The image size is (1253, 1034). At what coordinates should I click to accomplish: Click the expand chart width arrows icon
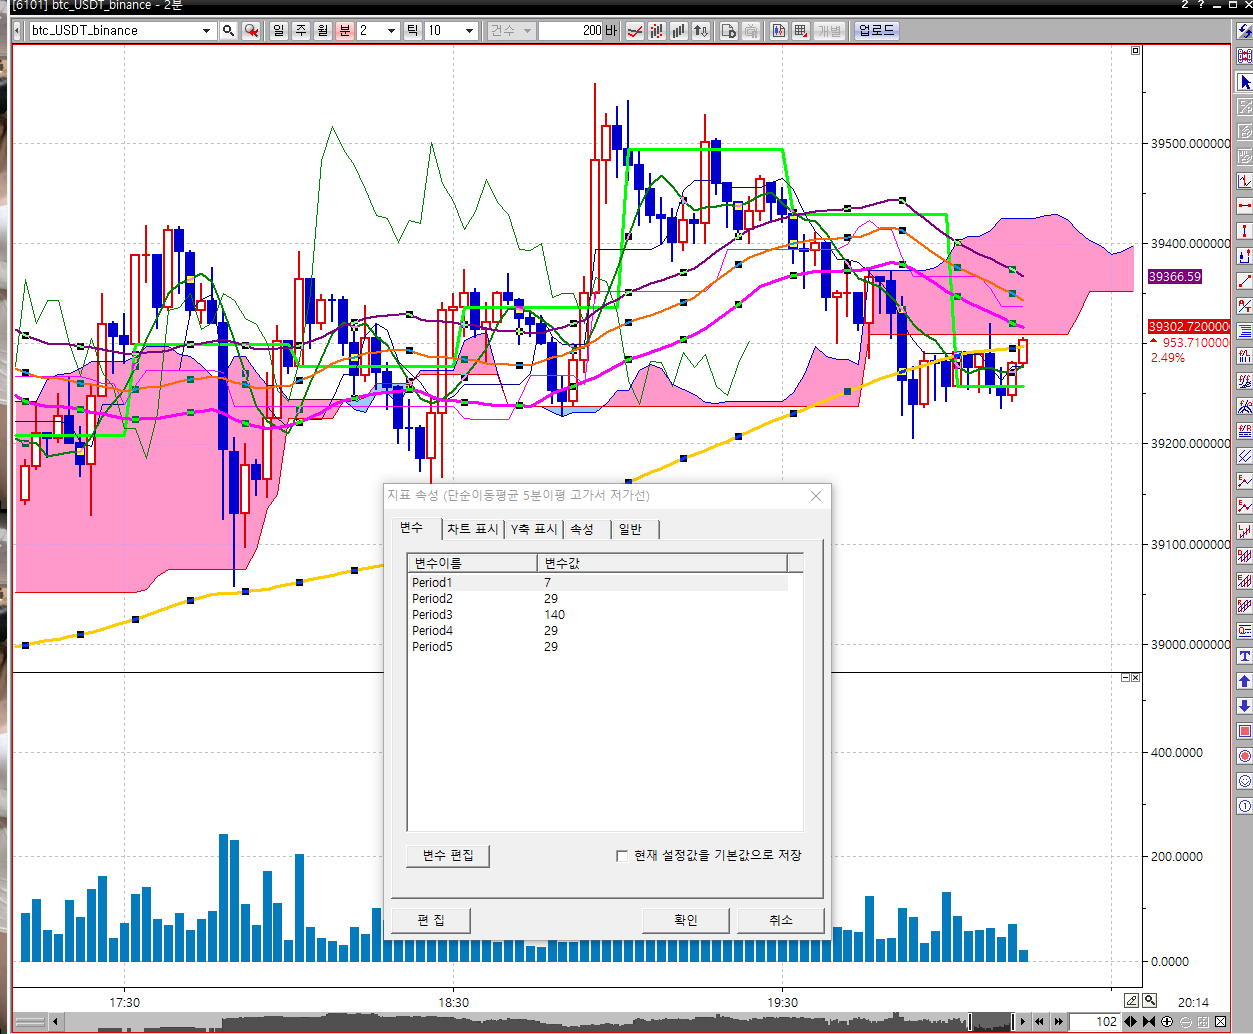click(x=1131, y=1021)
